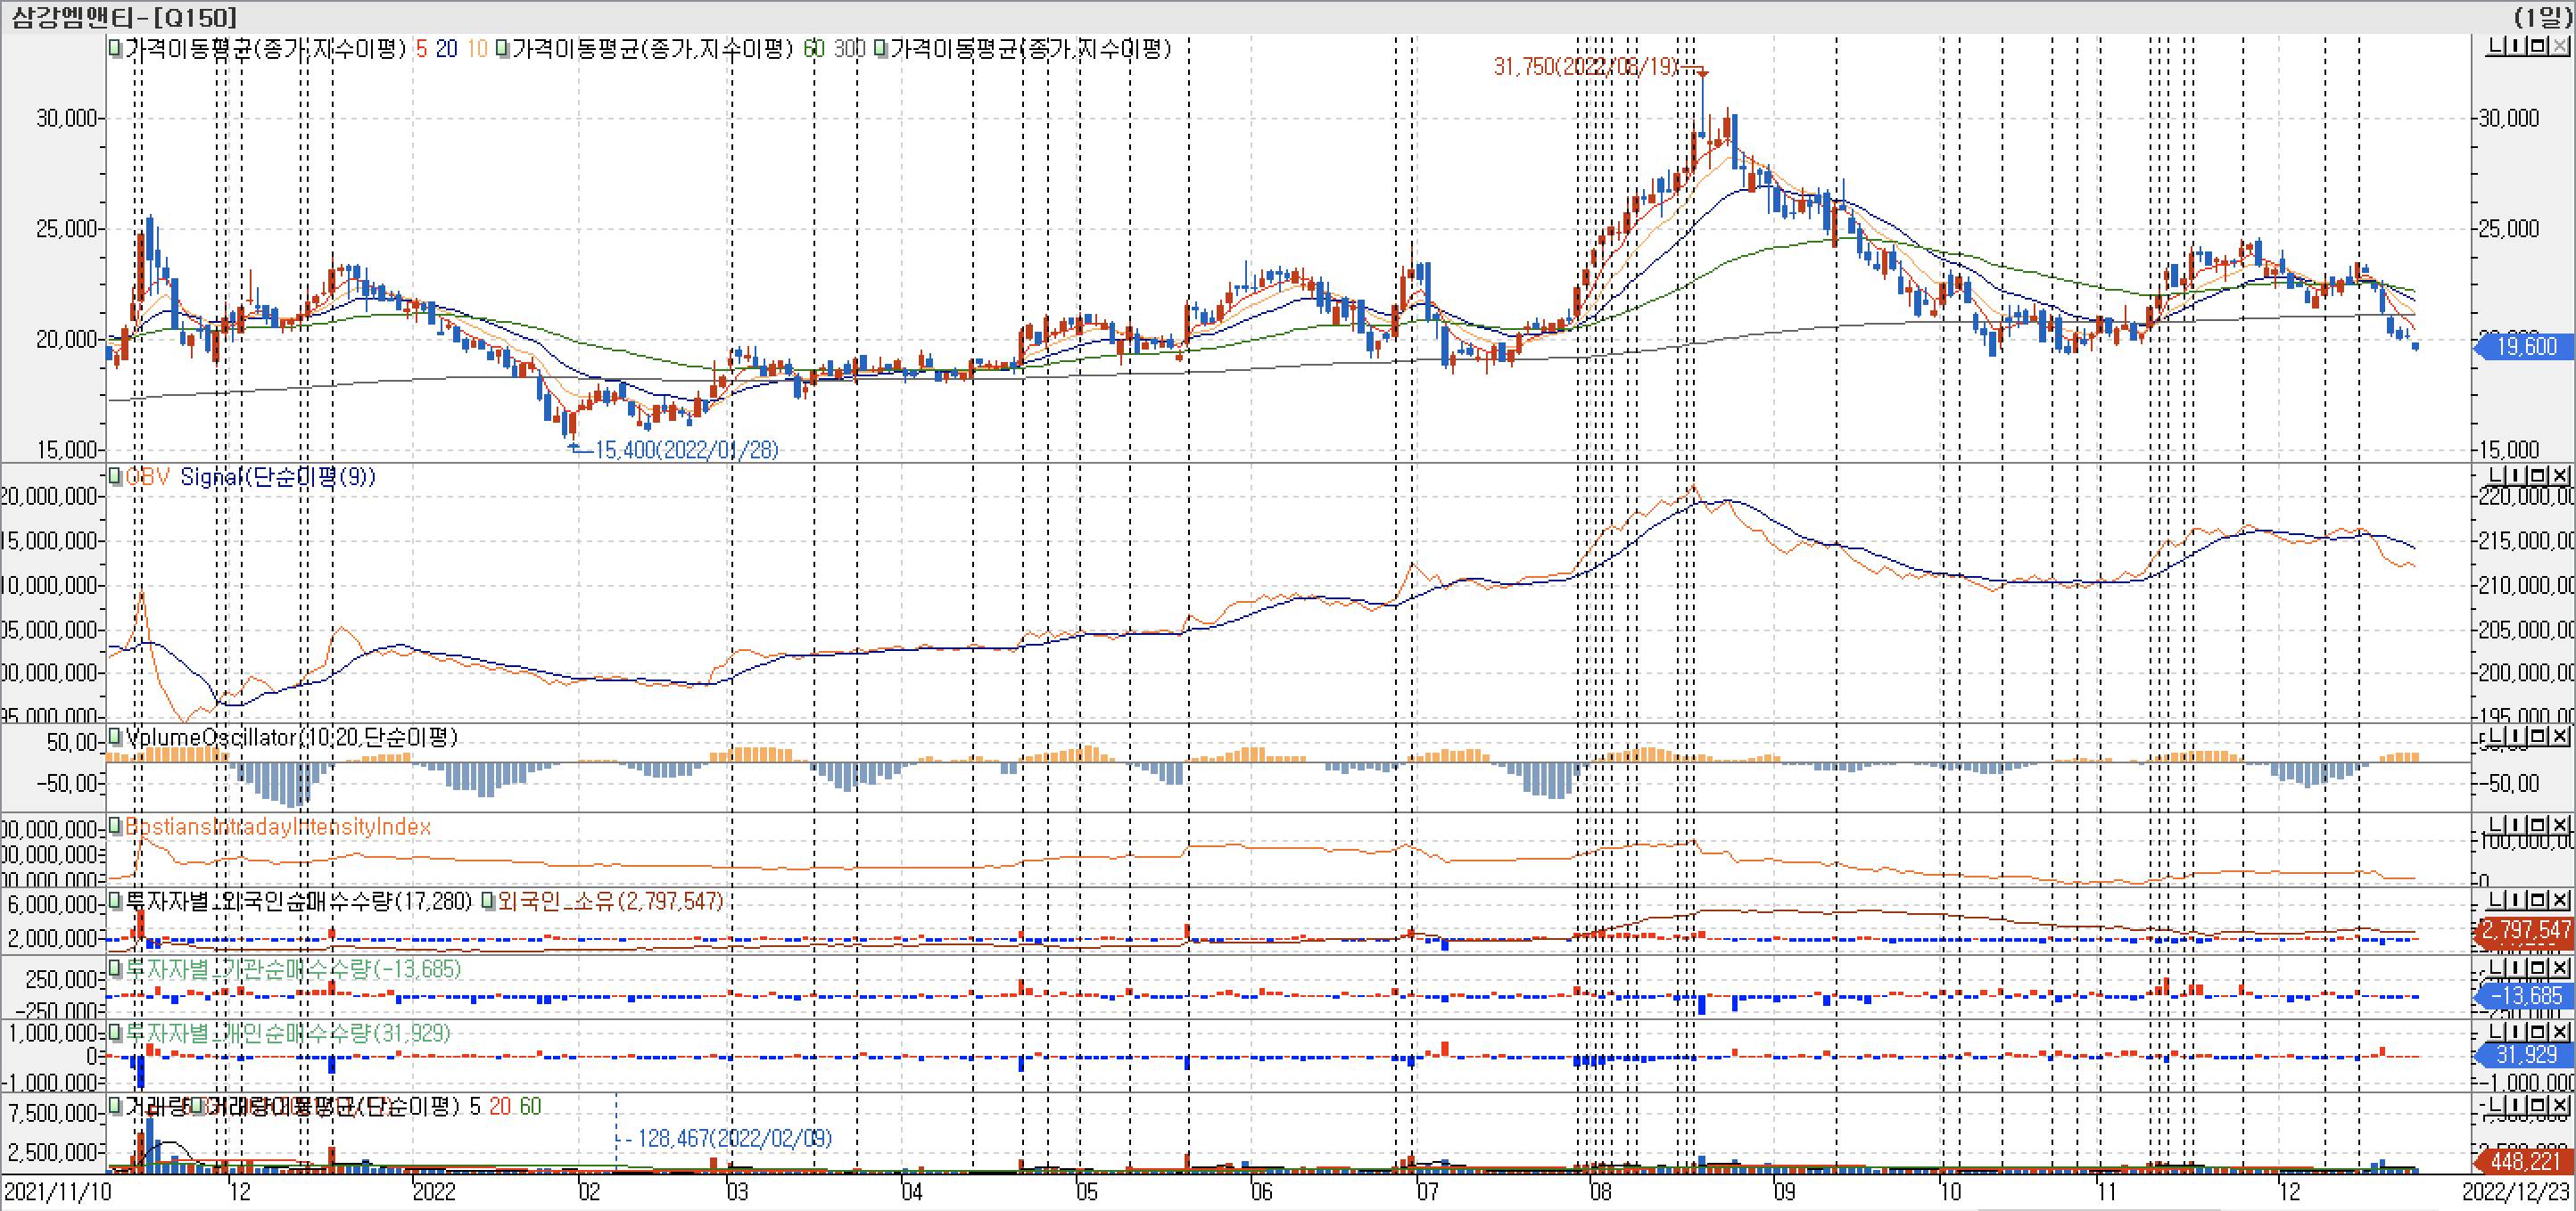Click 삼강엠앤티 [Q150] chart title
Image resolution: width=2576 pixels, height=1211 pixels.
point(125,17)
